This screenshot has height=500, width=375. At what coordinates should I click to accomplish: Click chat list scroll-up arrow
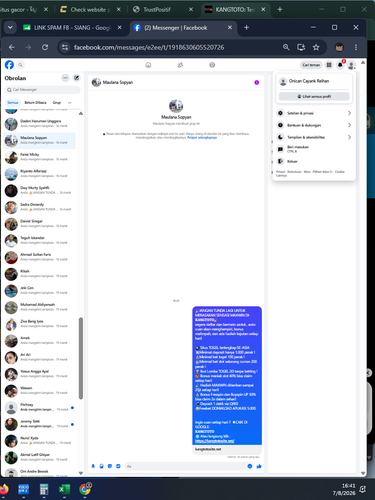coord(81,114)
